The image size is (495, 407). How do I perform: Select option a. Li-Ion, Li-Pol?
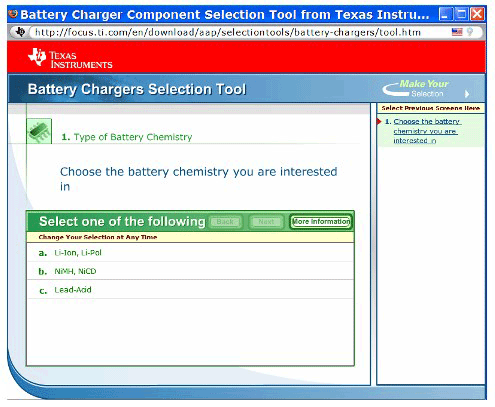(190, 253)
